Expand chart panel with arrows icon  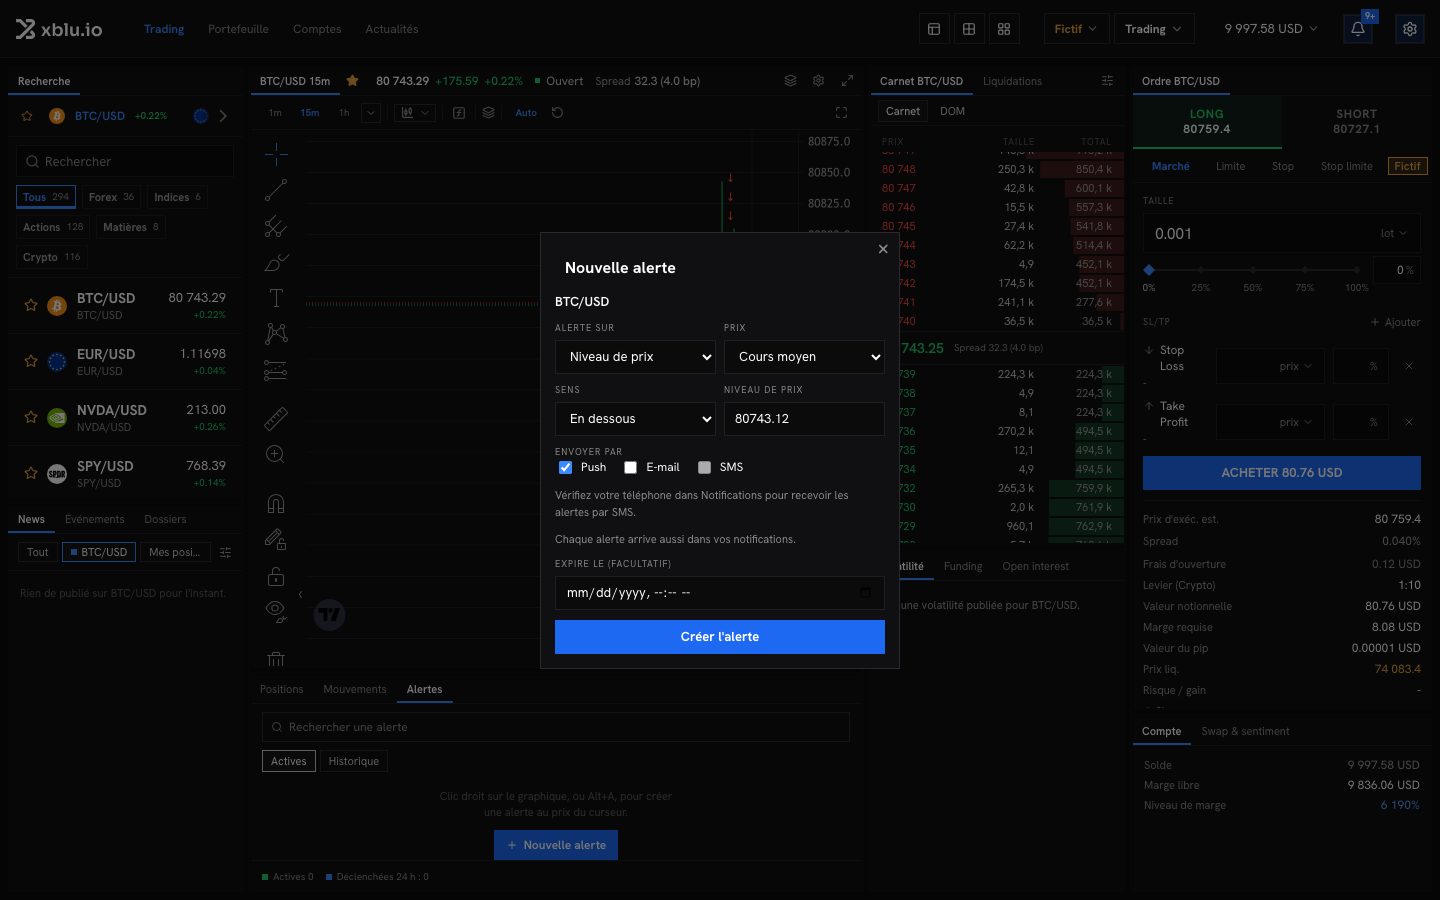(847, 81)
